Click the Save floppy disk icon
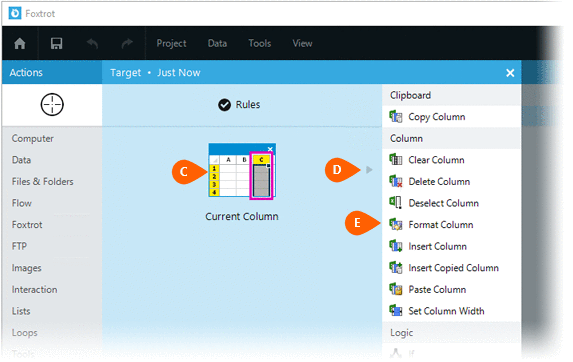The image size is (573, 362). [x=56, y=43]
